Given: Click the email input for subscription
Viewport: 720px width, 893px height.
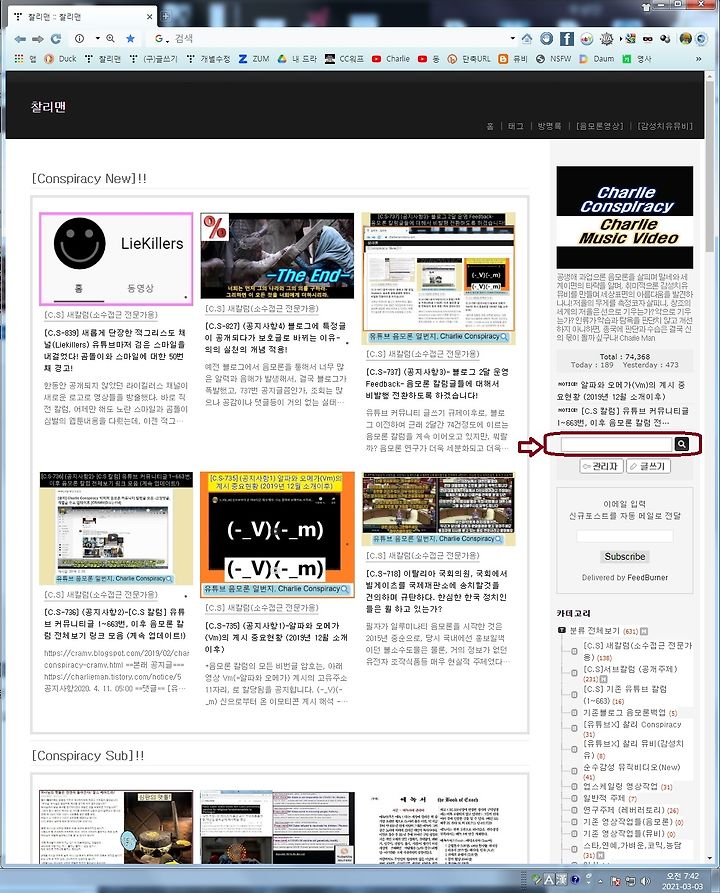Looking at the screenshot, I should (x=625, y=536).
